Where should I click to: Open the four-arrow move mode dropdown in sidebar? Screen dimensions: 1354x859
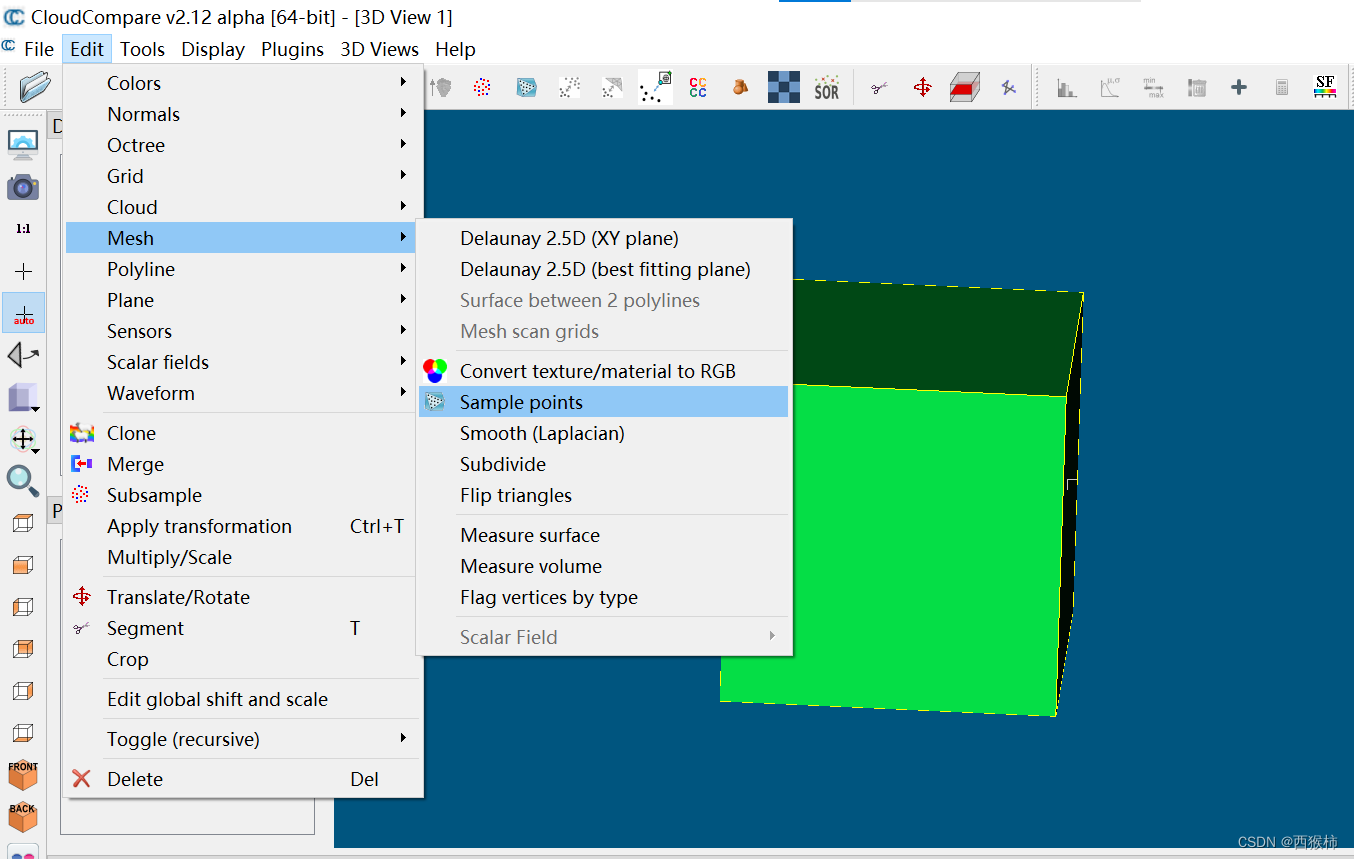point(23,440)
